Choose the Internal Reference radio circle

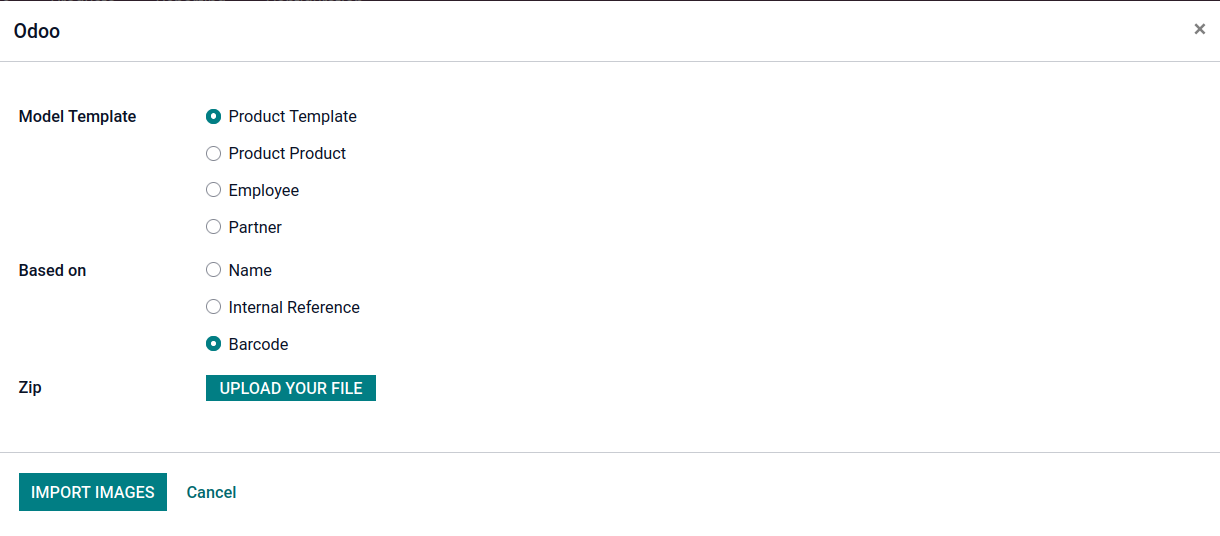tap(213, 307)
